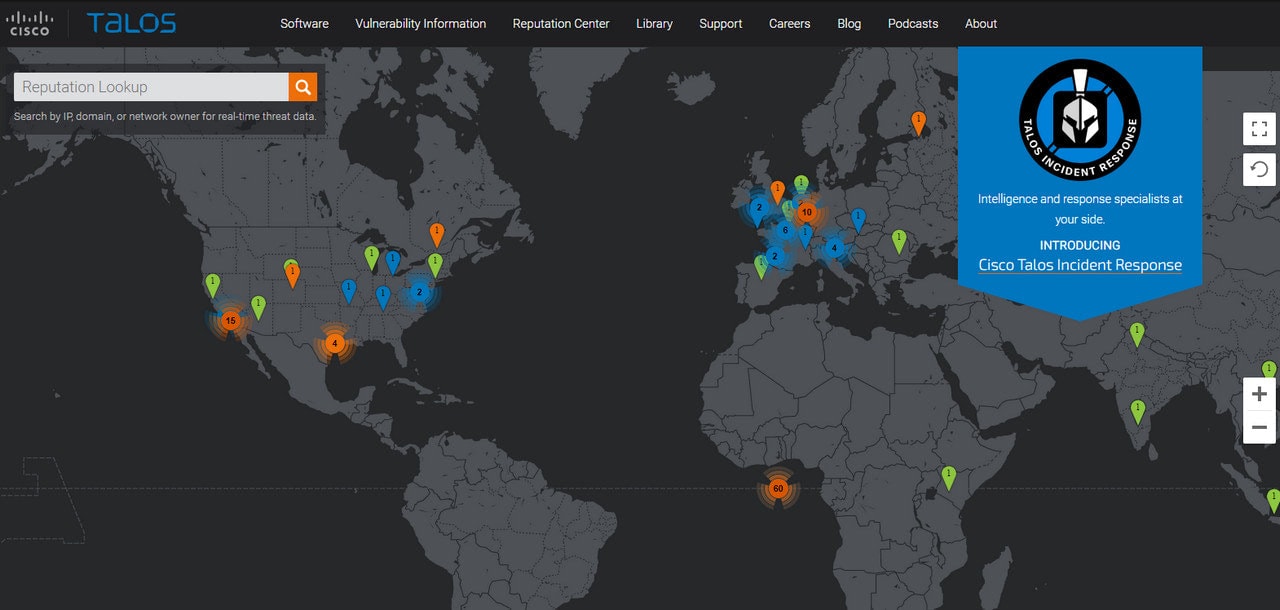Viewport: 1280px width, 610px height.
Task: Click the orange pin over Quebec
Action: pyautogui.click(x=436, y=235)
